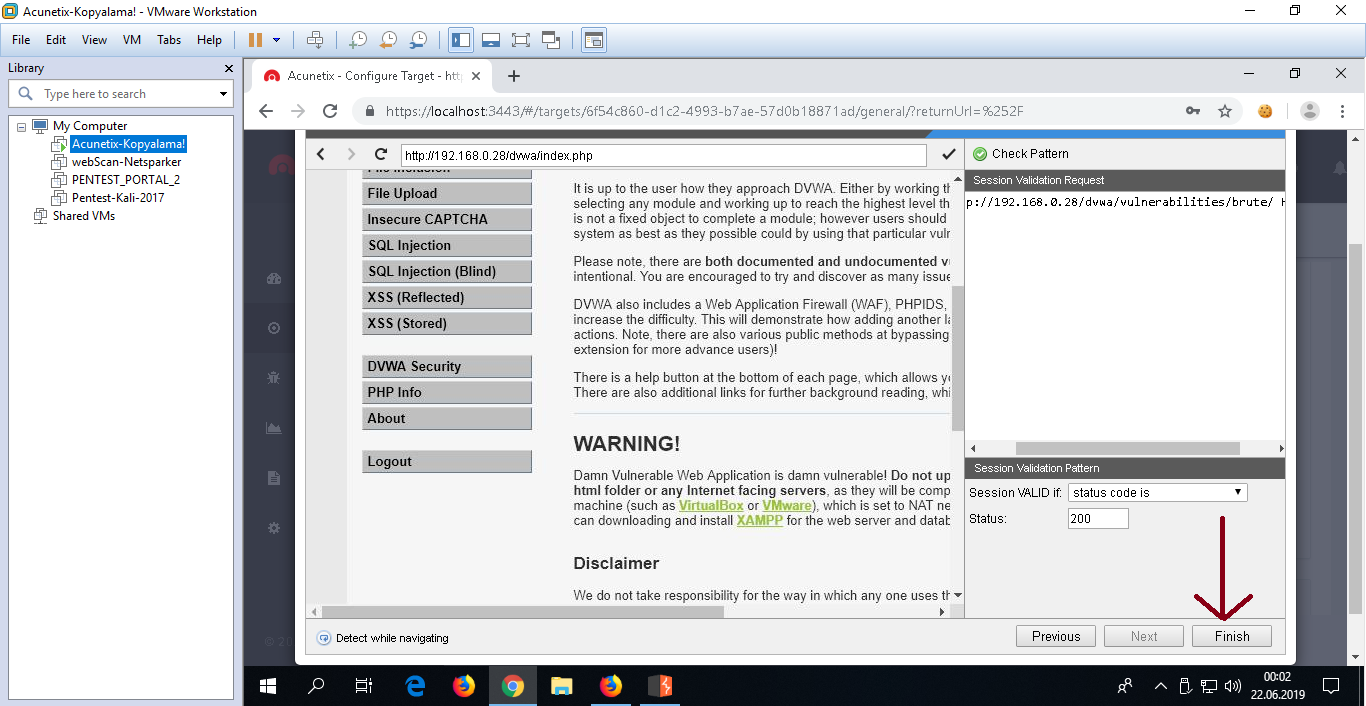The height and width of the screenshot is (706, 1366).
Task: Open the DVWA Security page
Action: 446,366
